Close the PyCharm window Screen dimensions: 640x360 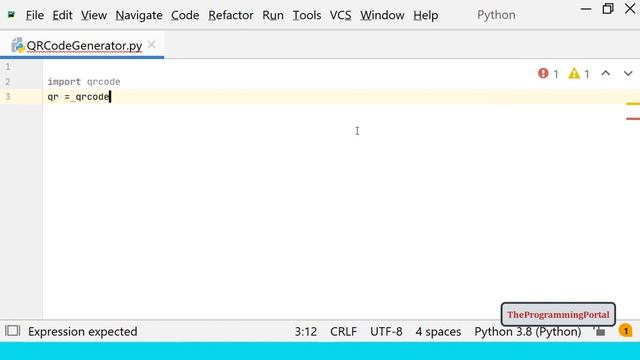pos(630,9)
